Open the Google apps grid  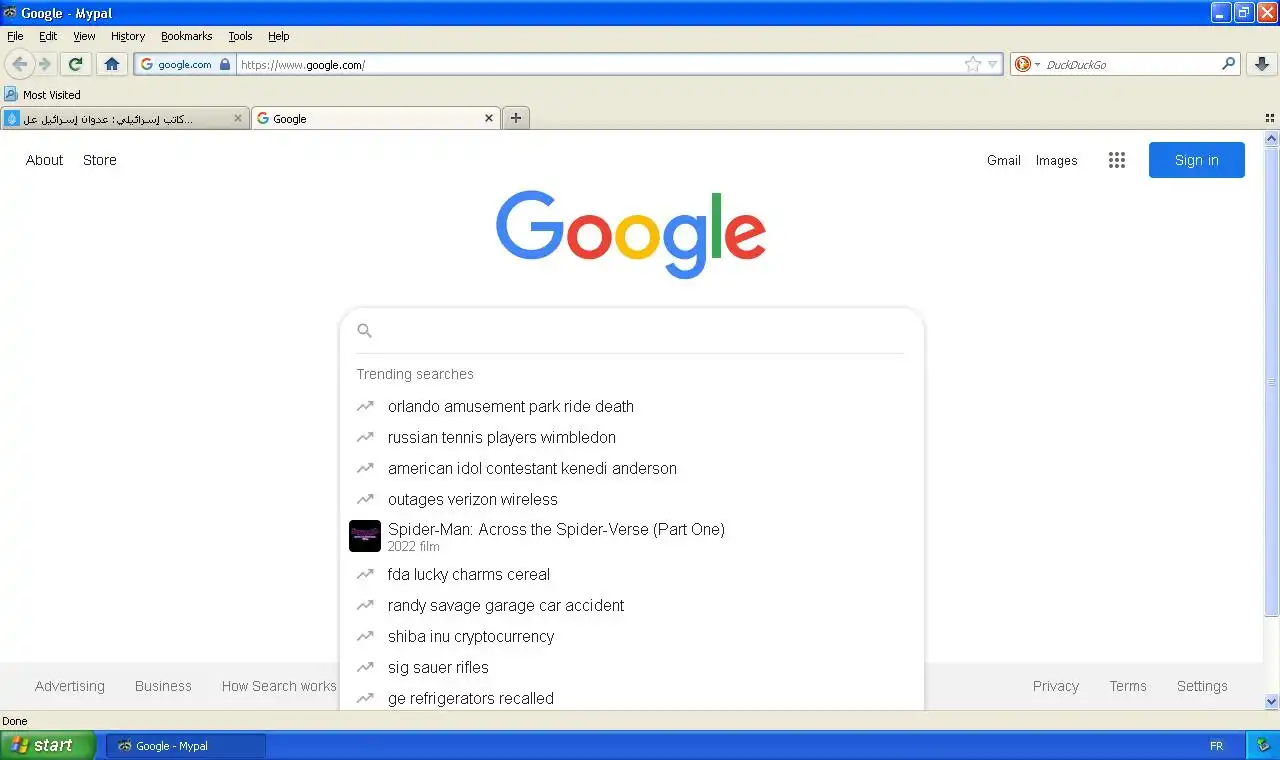(x=1117, y=160)
